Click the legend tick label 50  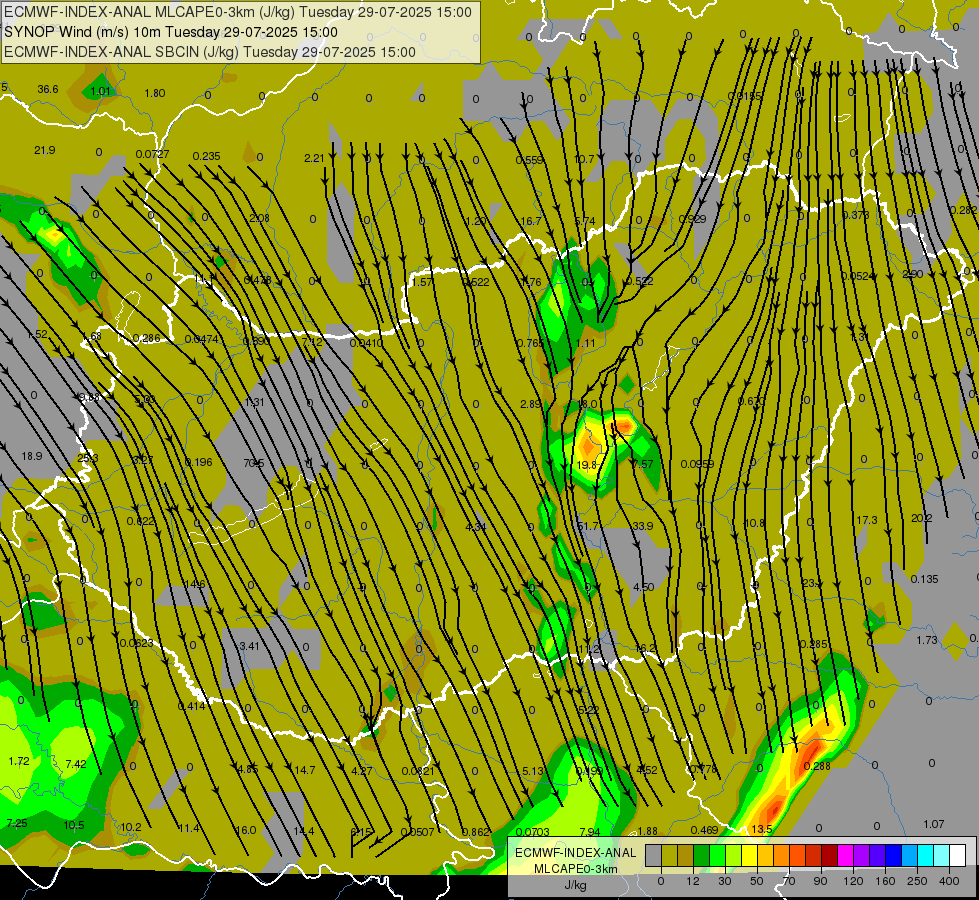click(757, 881)
